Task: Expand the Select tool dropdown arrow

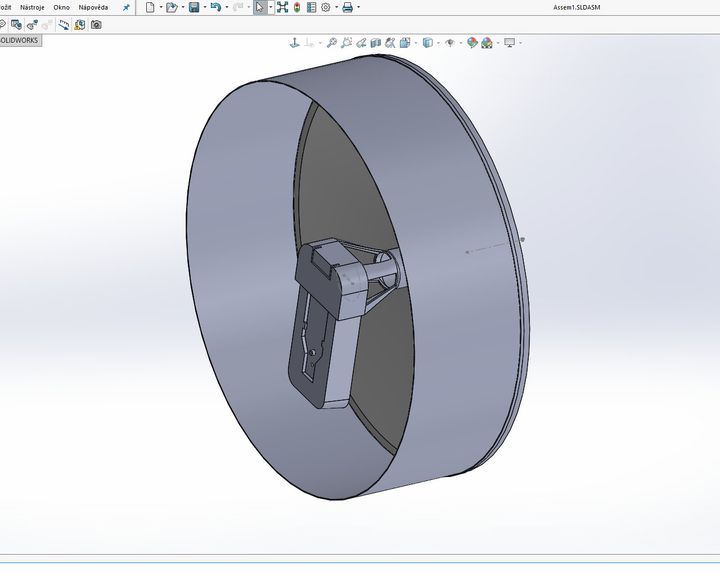Action: click(270, 7)
